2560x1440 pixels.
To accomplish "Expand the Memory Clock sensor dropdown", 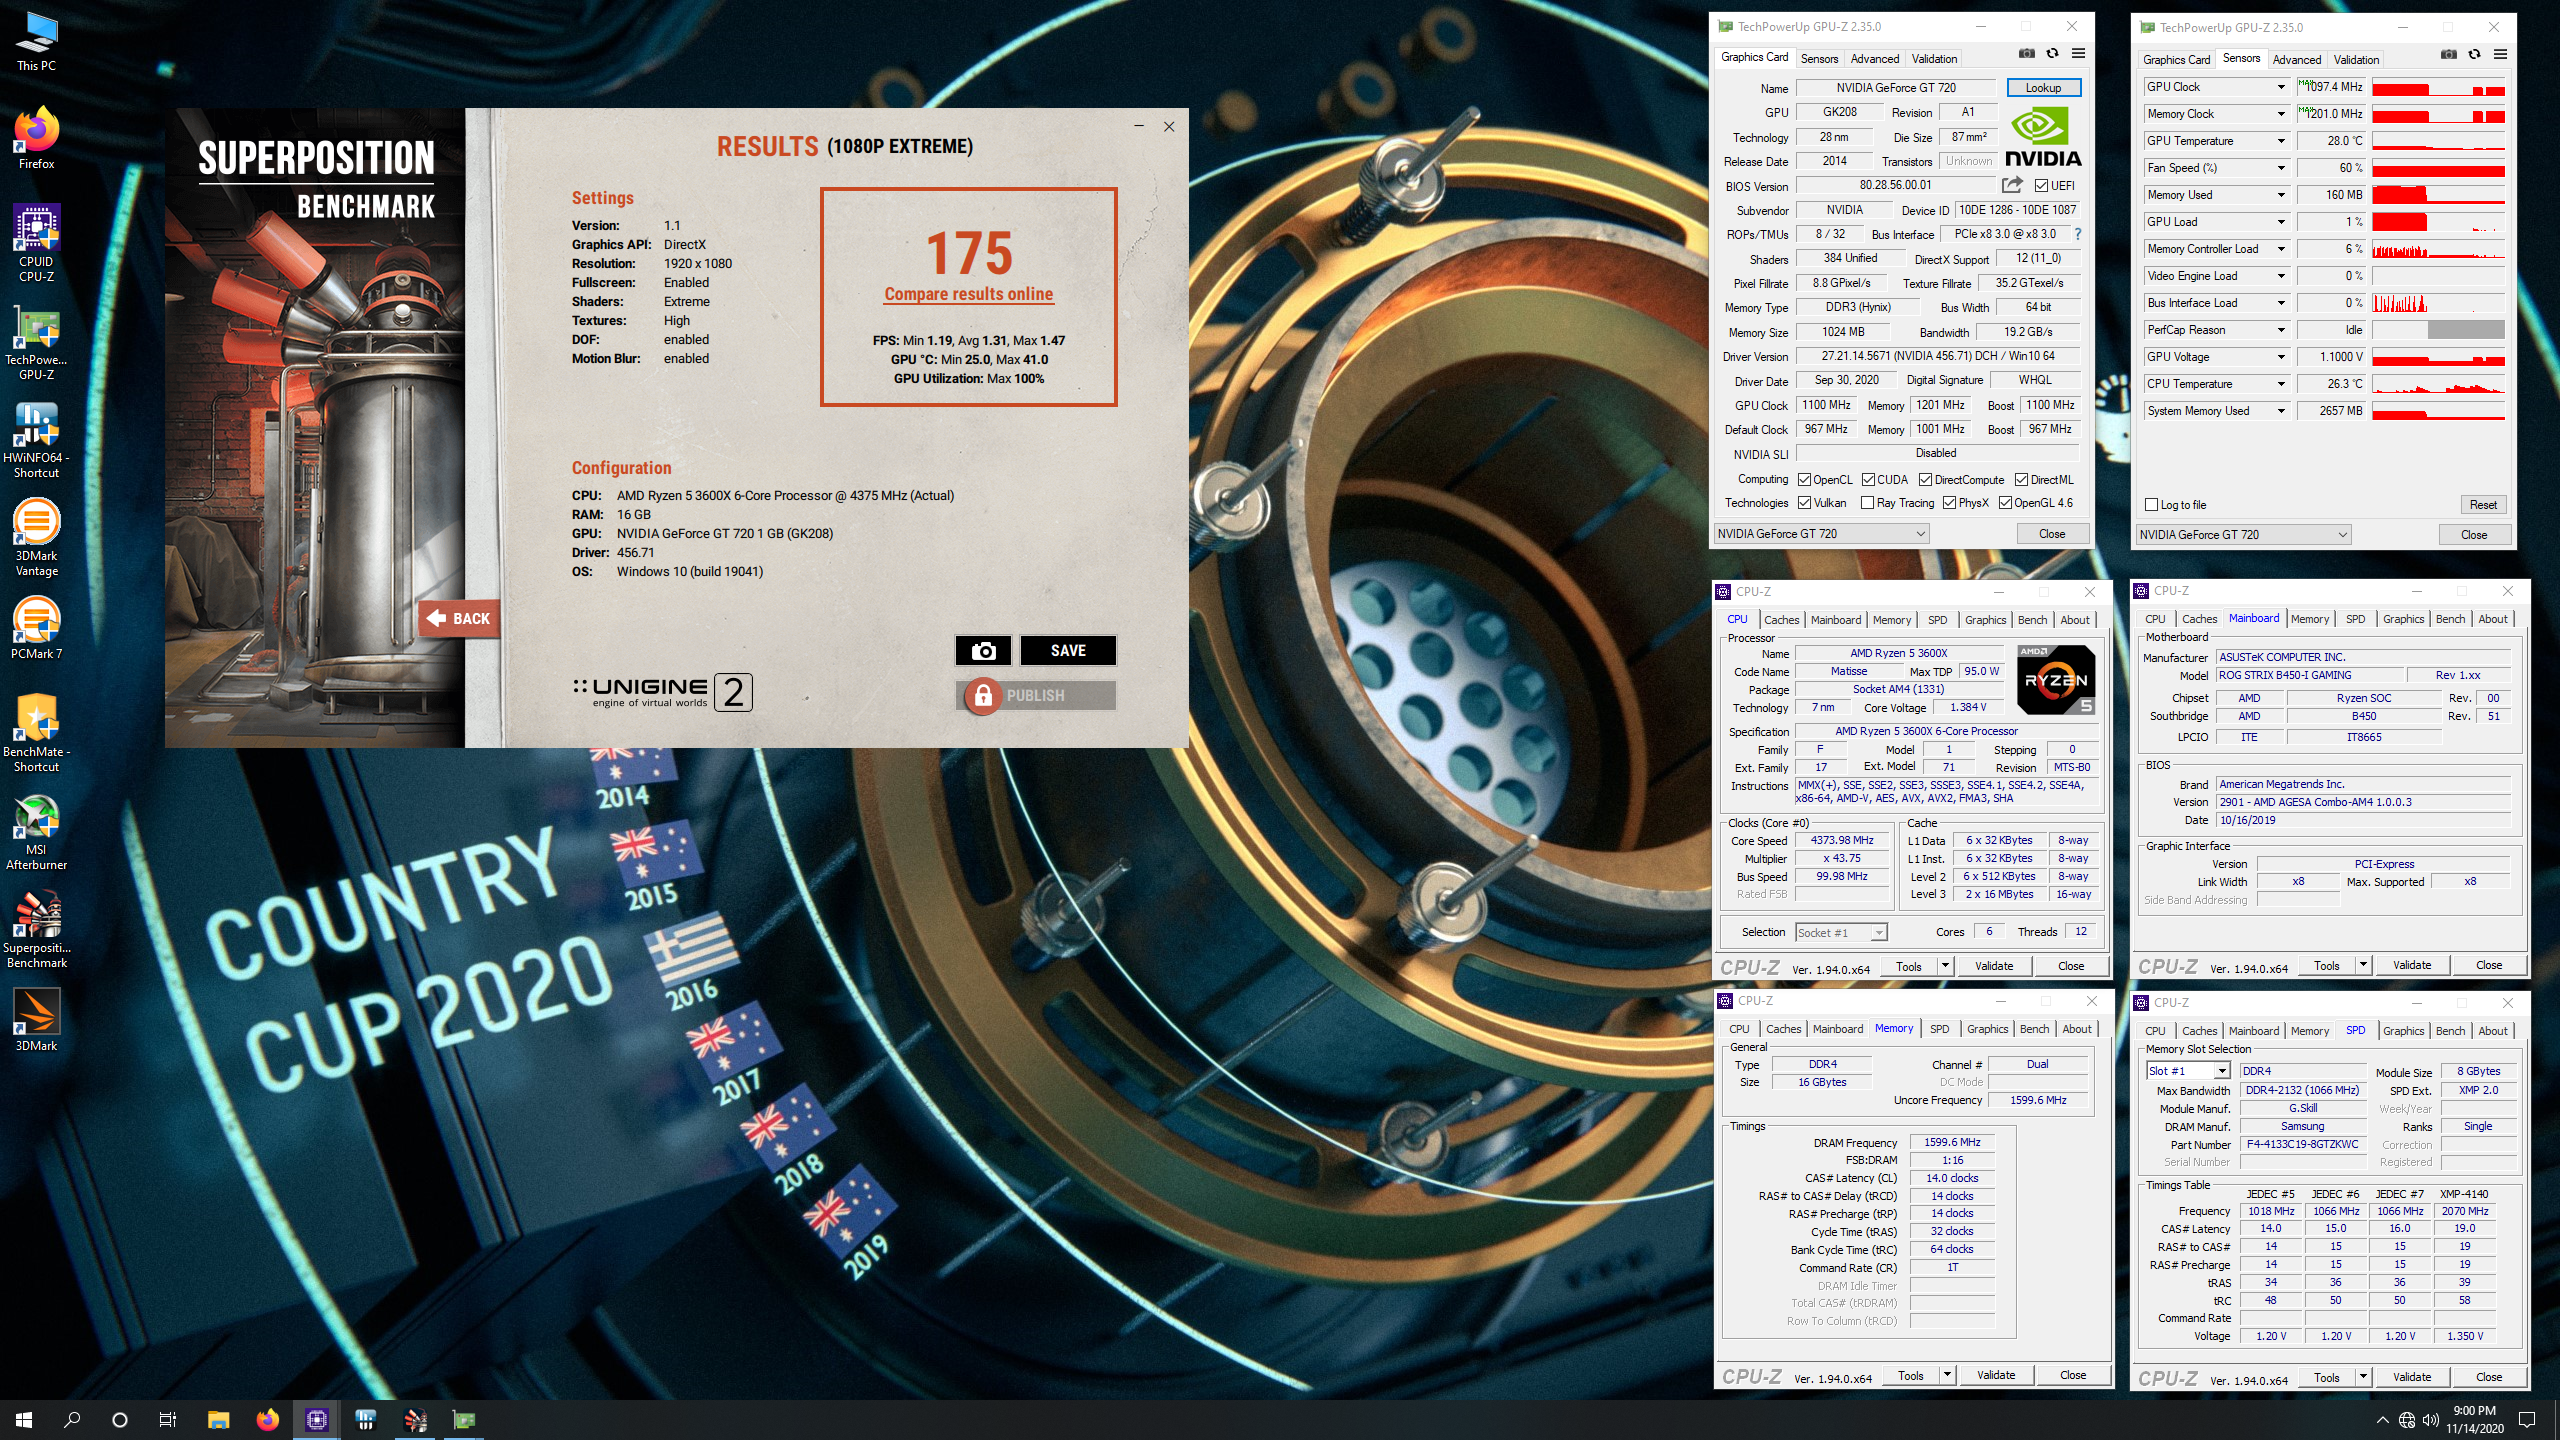I will point(2281,114).
